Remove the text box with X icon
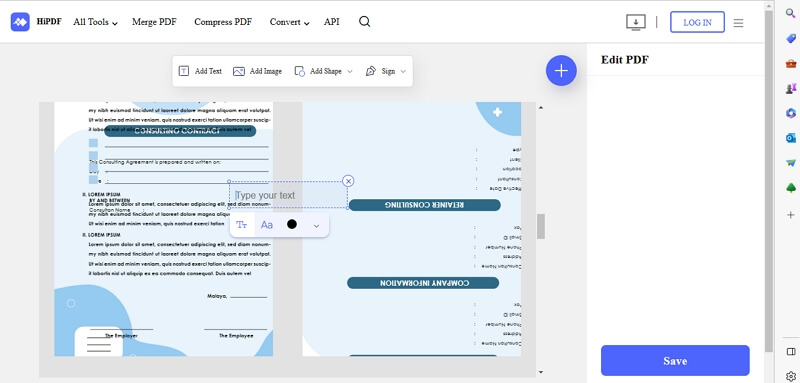800x383 pixels. (348, 181)
